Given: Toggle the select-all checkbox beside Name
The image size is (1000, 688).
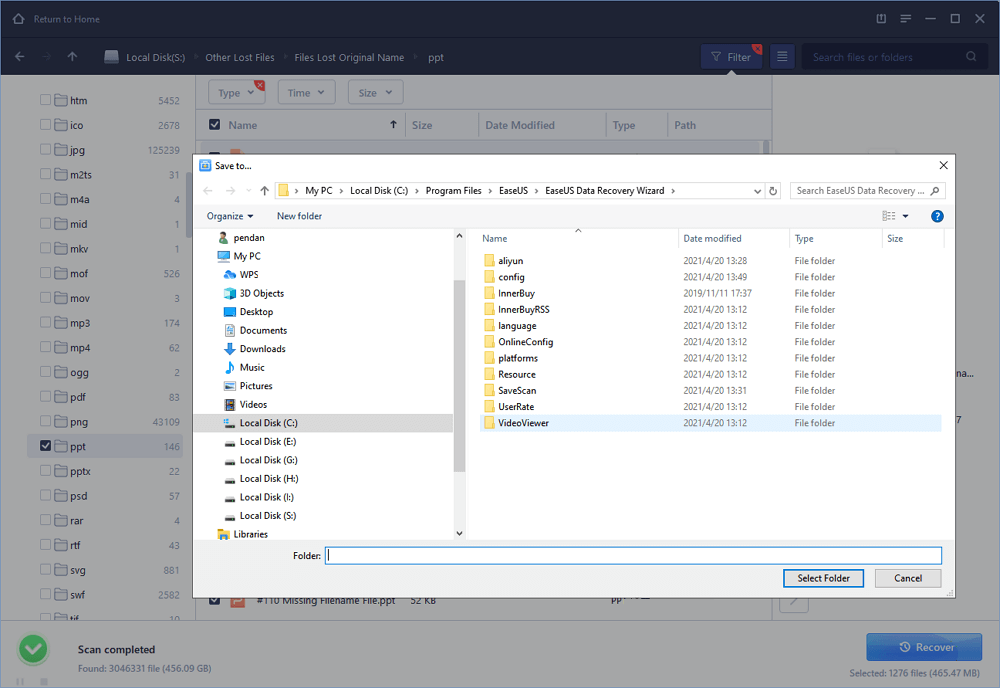Looking at the screenshot, I should point(214,125).
